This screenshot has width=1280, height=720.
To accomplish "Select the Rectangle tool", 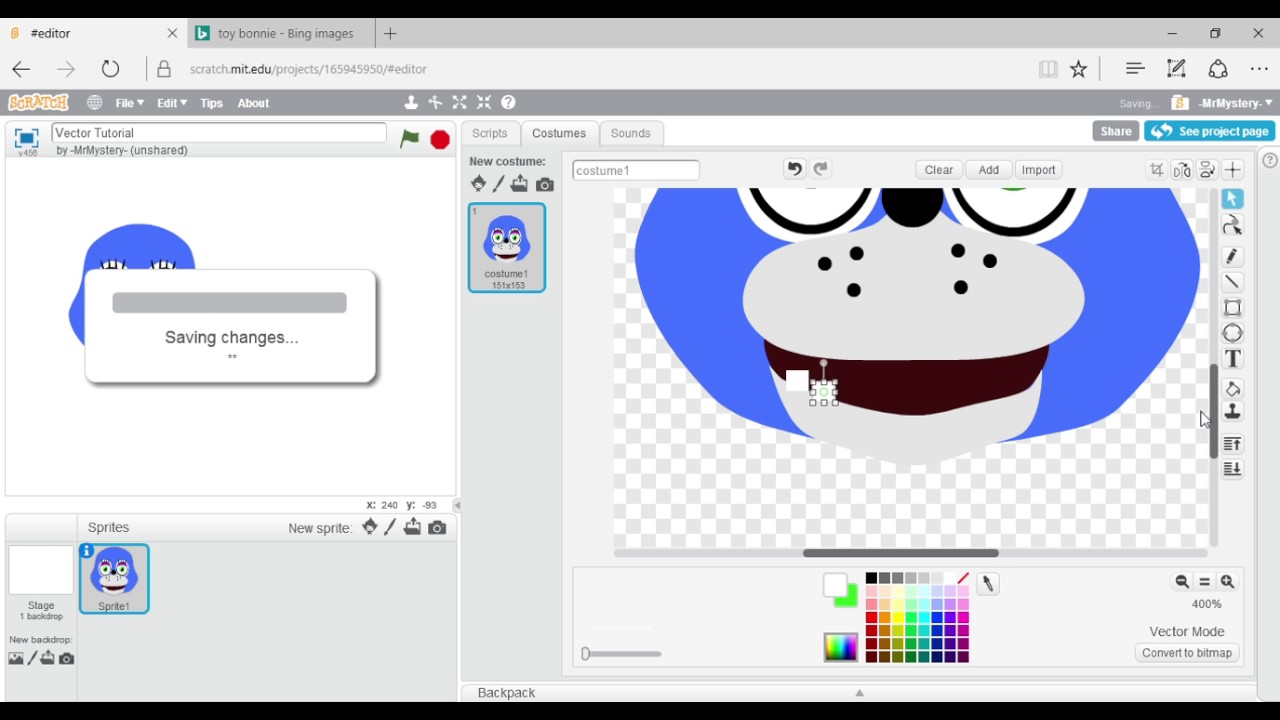I will point(1233,308).
